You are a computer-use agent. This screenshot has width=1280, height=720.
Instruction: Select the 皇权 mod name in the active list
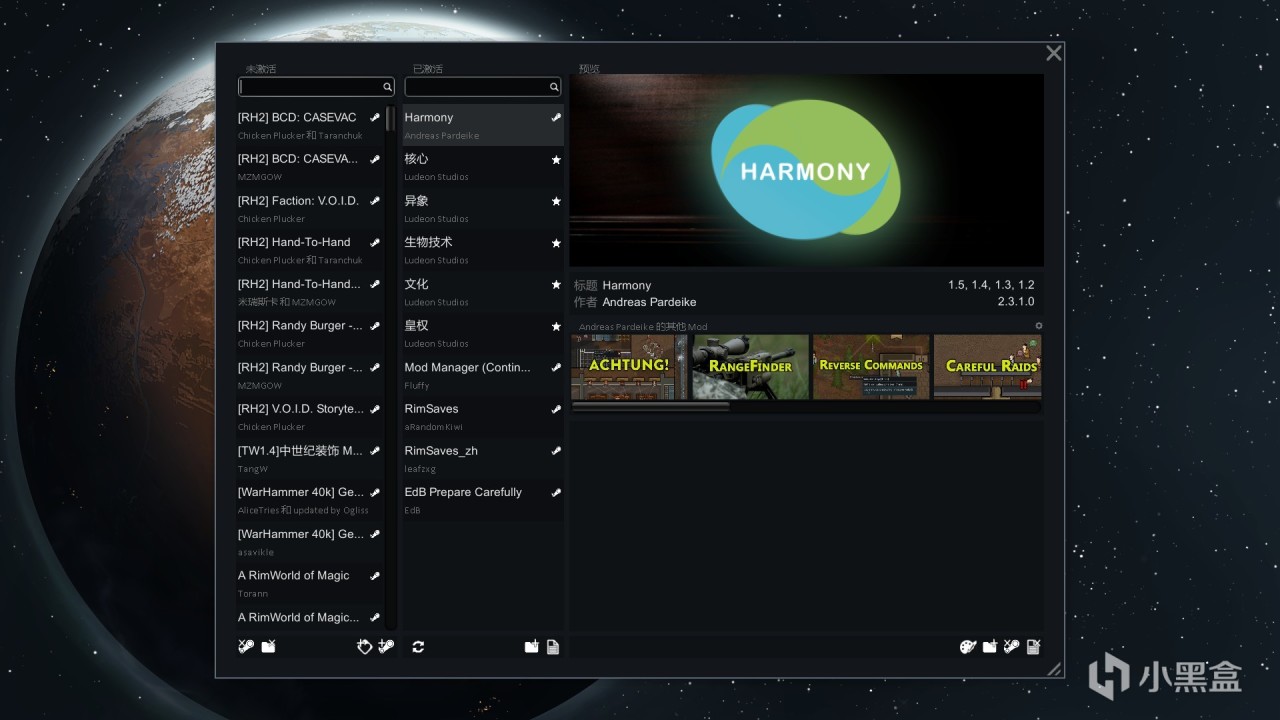point(416,326)
